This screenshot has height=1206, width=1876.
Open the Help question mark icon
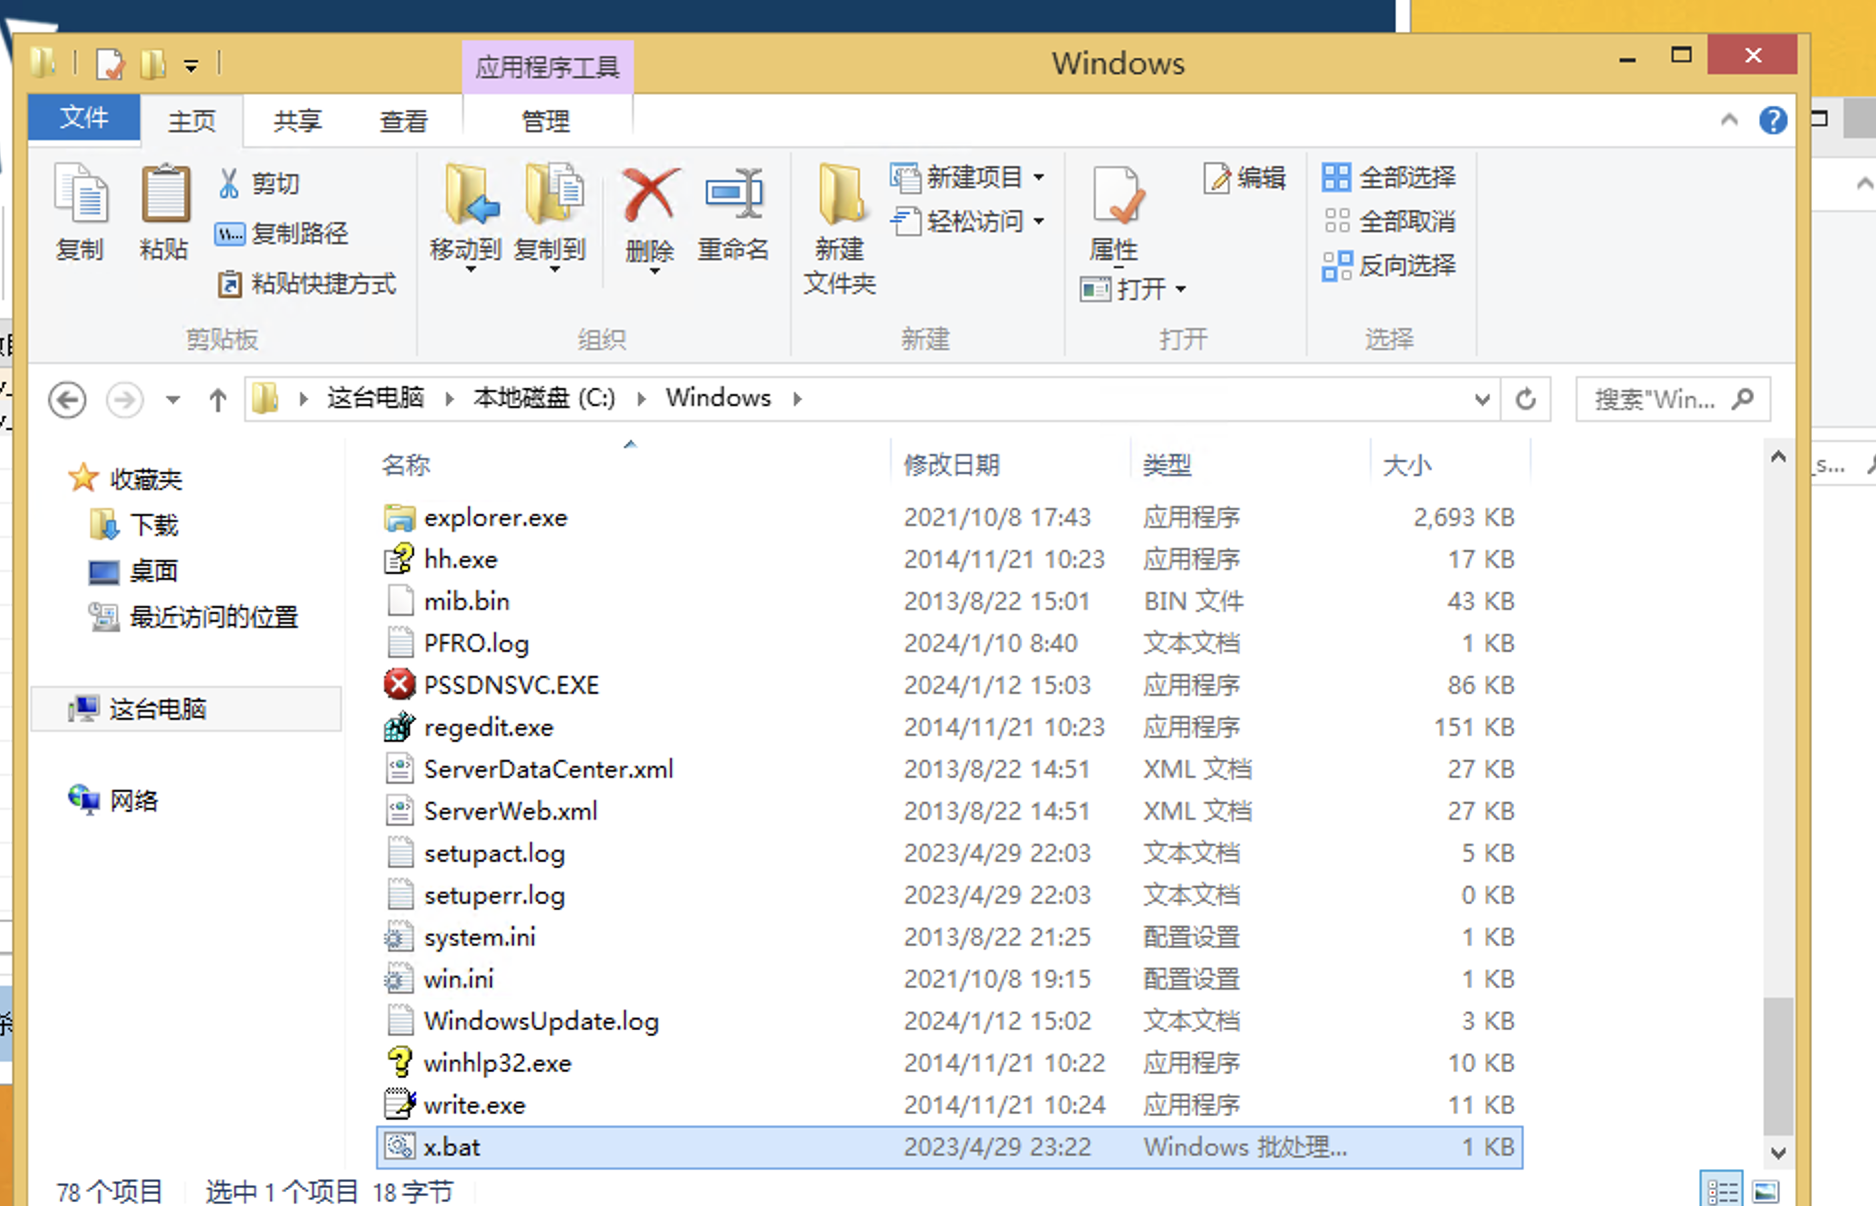[x=1773, y=121]
